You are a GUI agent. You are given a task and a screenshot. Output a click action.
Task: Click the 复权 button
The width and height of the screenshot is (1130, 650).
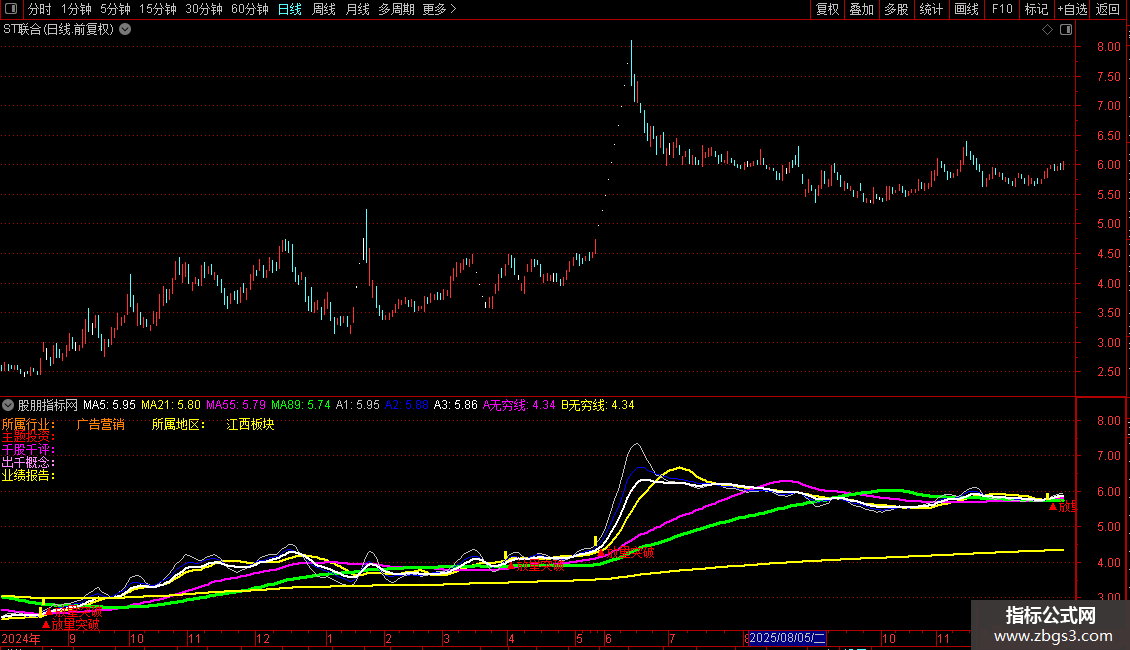tap(827, 9)
